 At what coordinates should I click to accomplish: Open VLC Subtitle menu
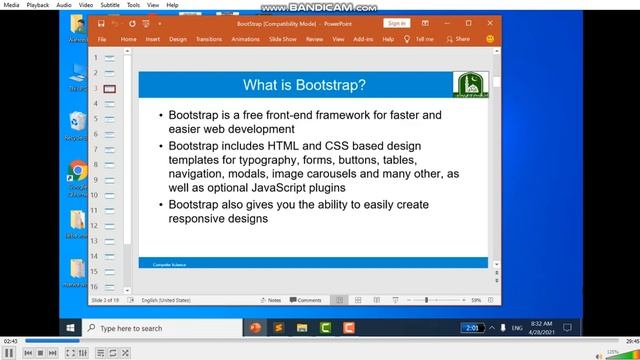pos(110,5)
